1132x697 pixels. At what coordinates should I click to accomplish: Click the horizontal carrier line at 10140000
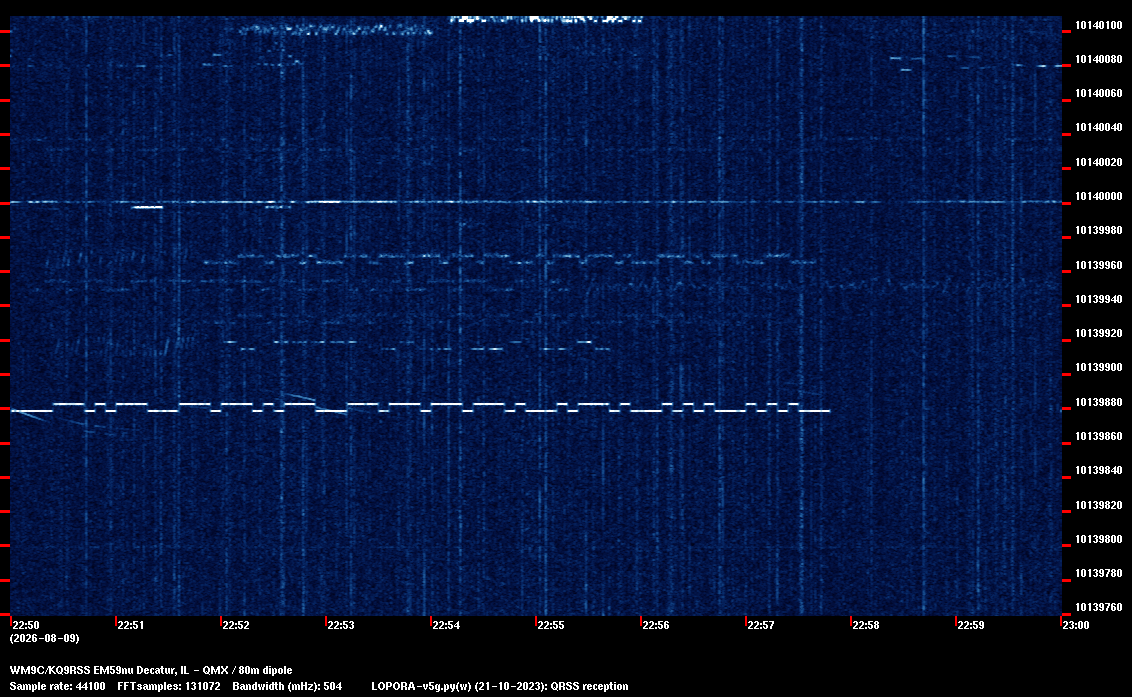coord(536,202)
